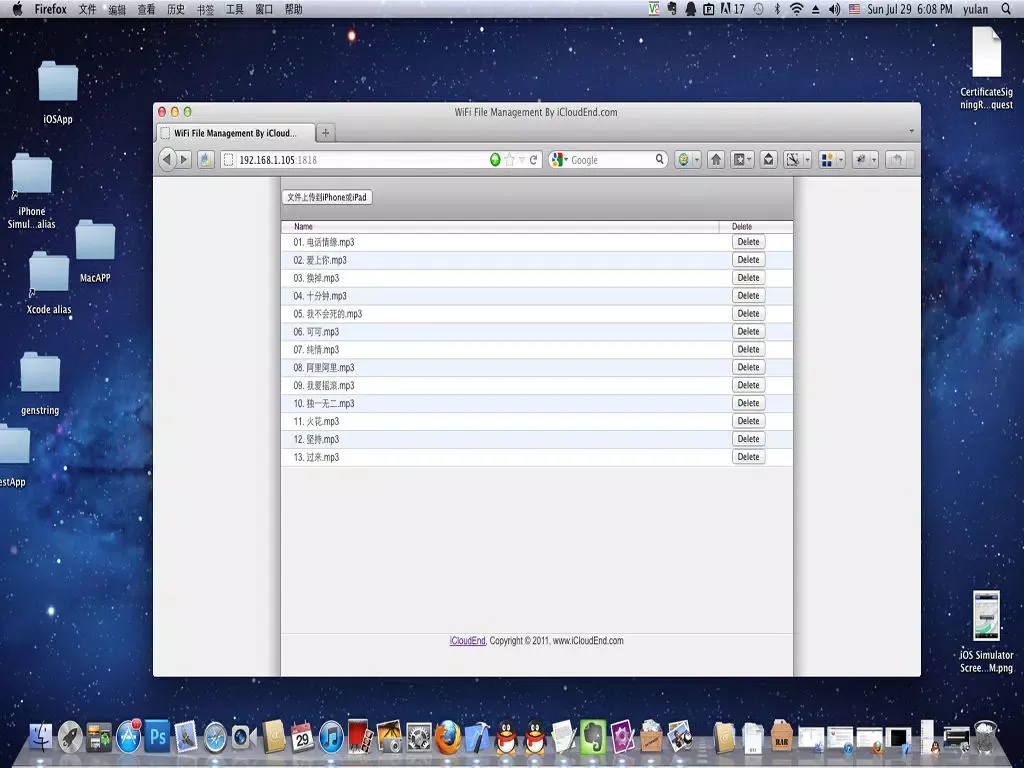Screen dimensions: 1024x768
Task: Open the 工具 menu
Action: pyautogui.click(x=234, y=9)
